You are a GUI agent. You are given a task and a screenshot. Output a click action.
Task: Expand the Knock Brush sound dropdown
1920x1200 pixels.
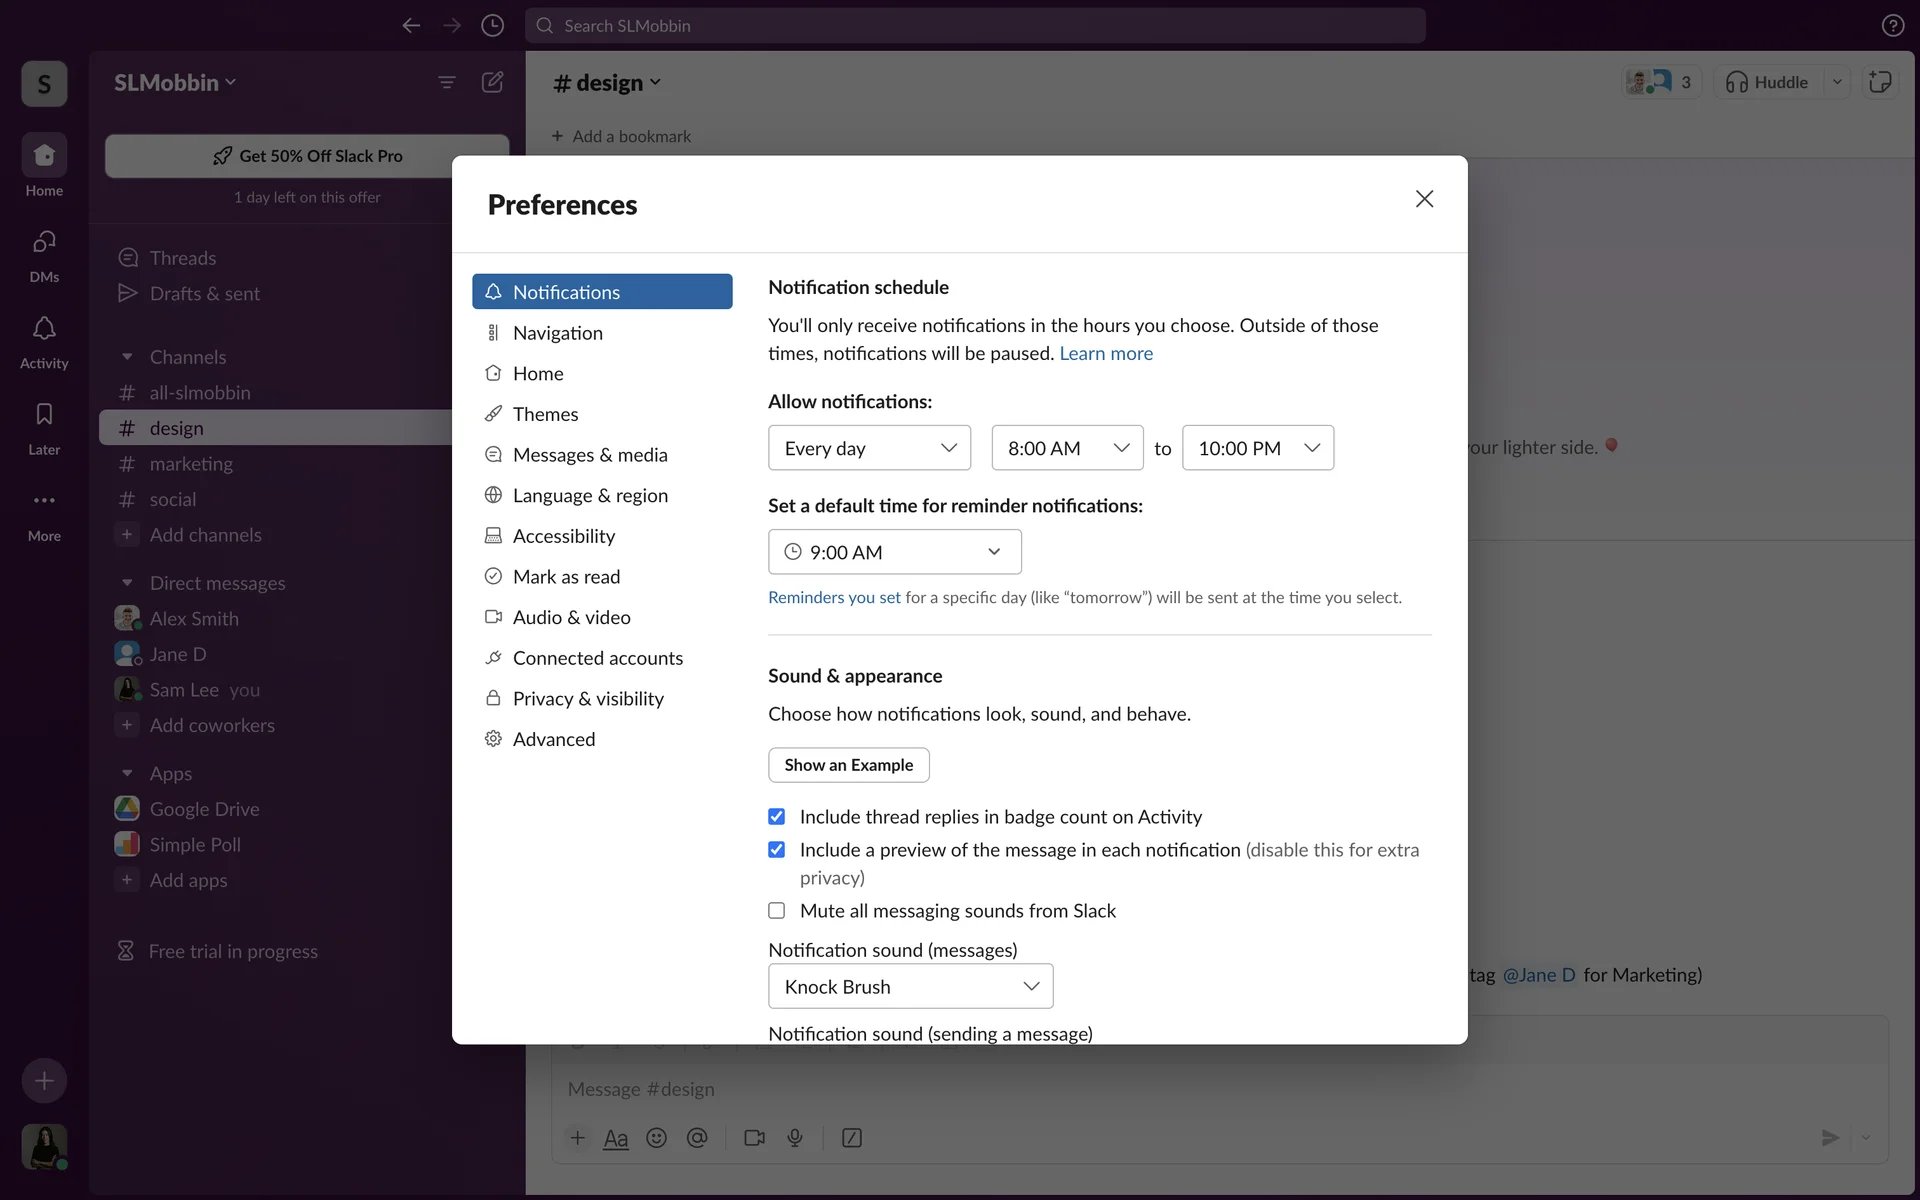[910, 987]
